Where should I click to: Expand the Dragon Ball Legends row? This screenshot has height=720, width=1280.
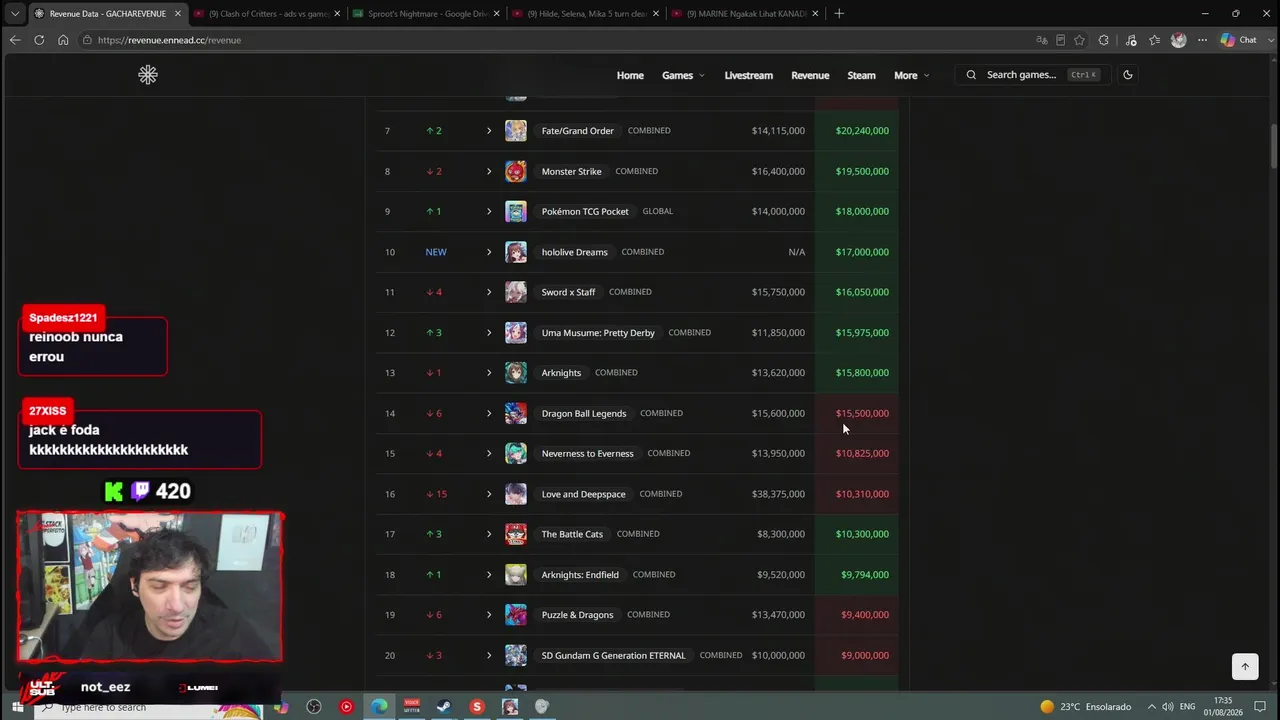pyautogui.click(x=489, y=413)
